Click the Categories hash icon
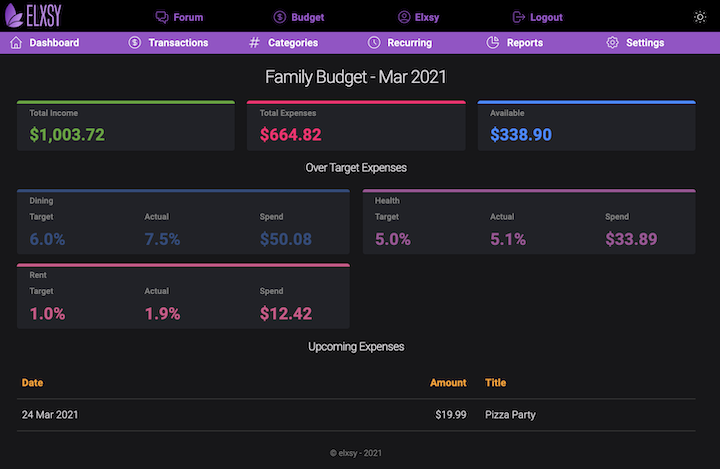 click(x=255, y=43)
